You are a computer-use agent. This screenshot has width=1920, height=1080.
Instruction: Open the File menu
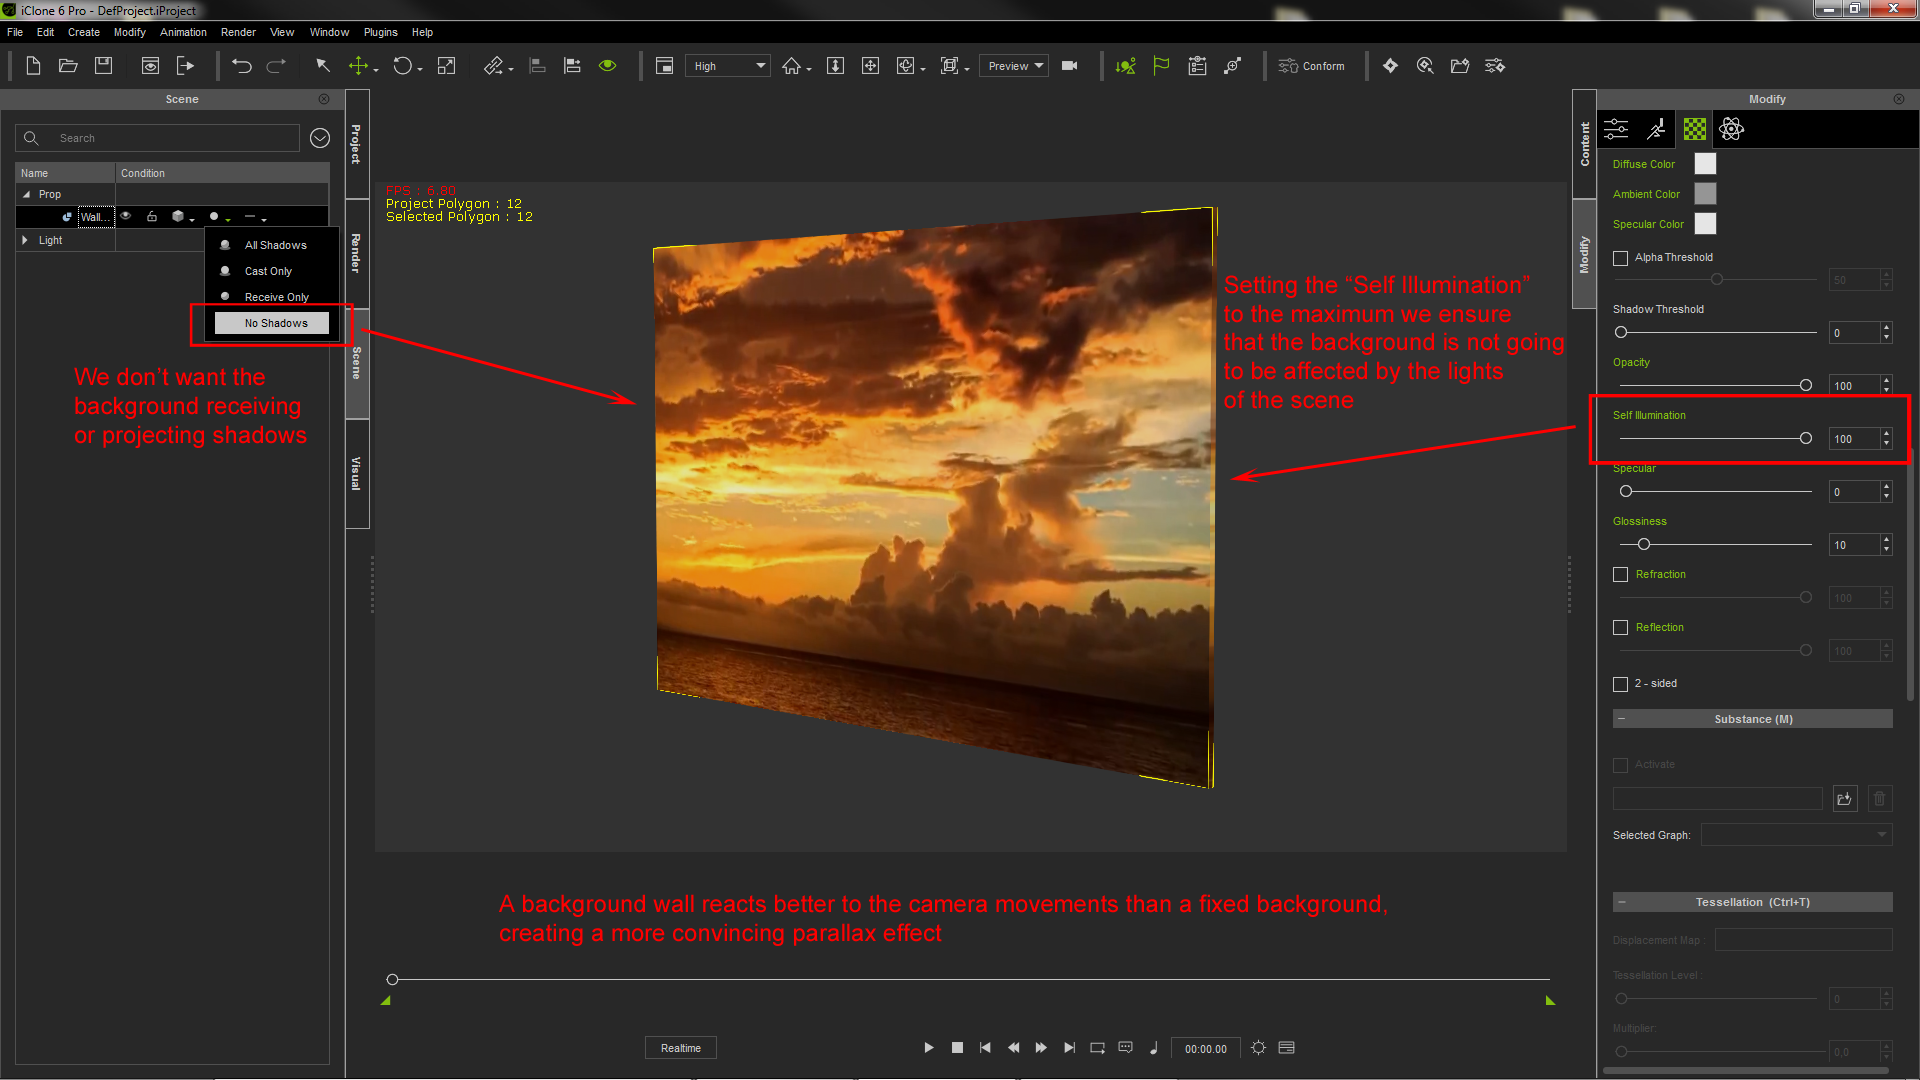[x=15, y=32]
